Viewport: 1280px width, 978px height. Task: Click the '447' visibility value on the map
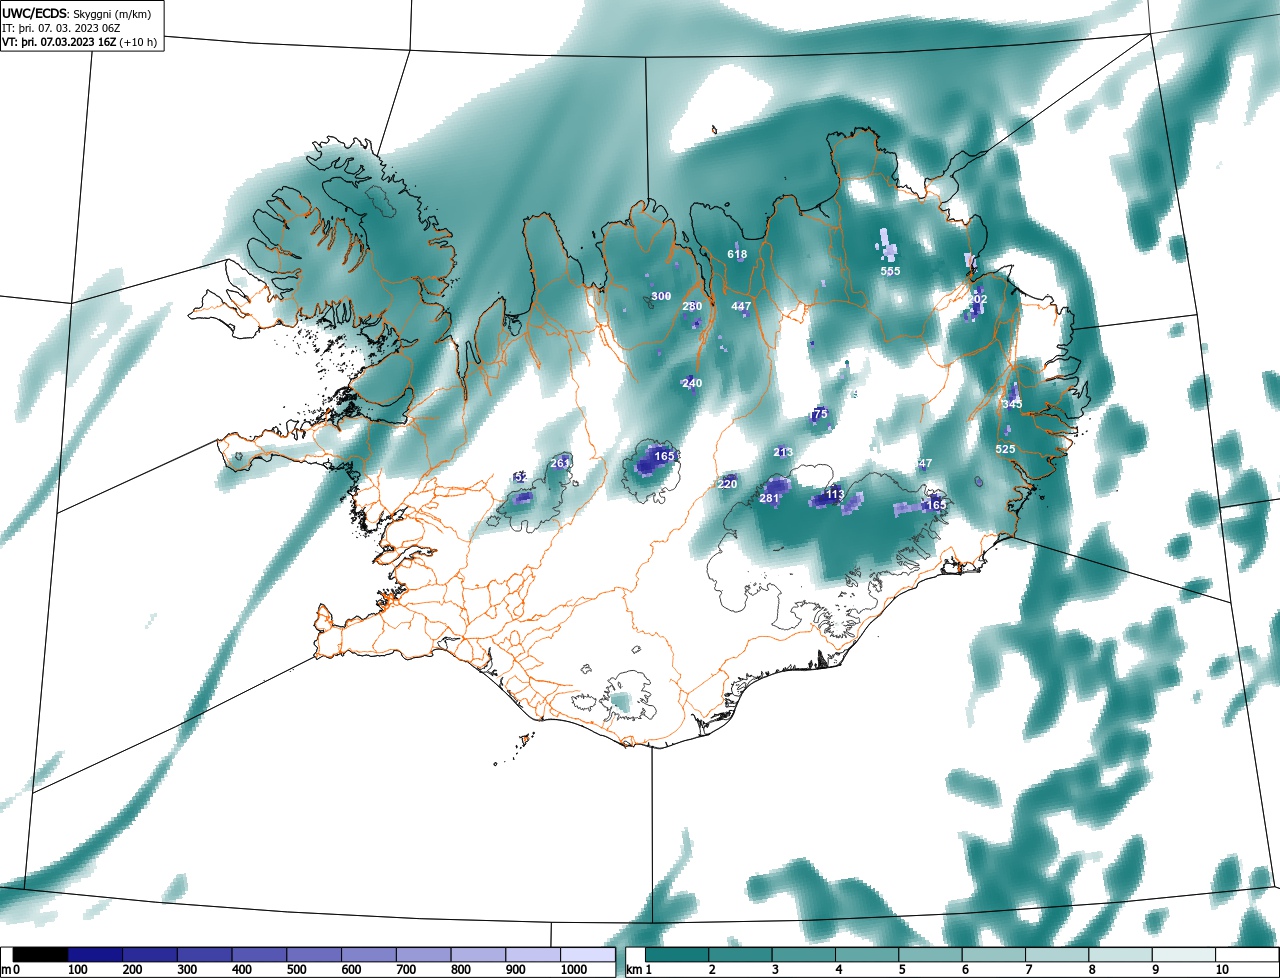click(741, 307)
